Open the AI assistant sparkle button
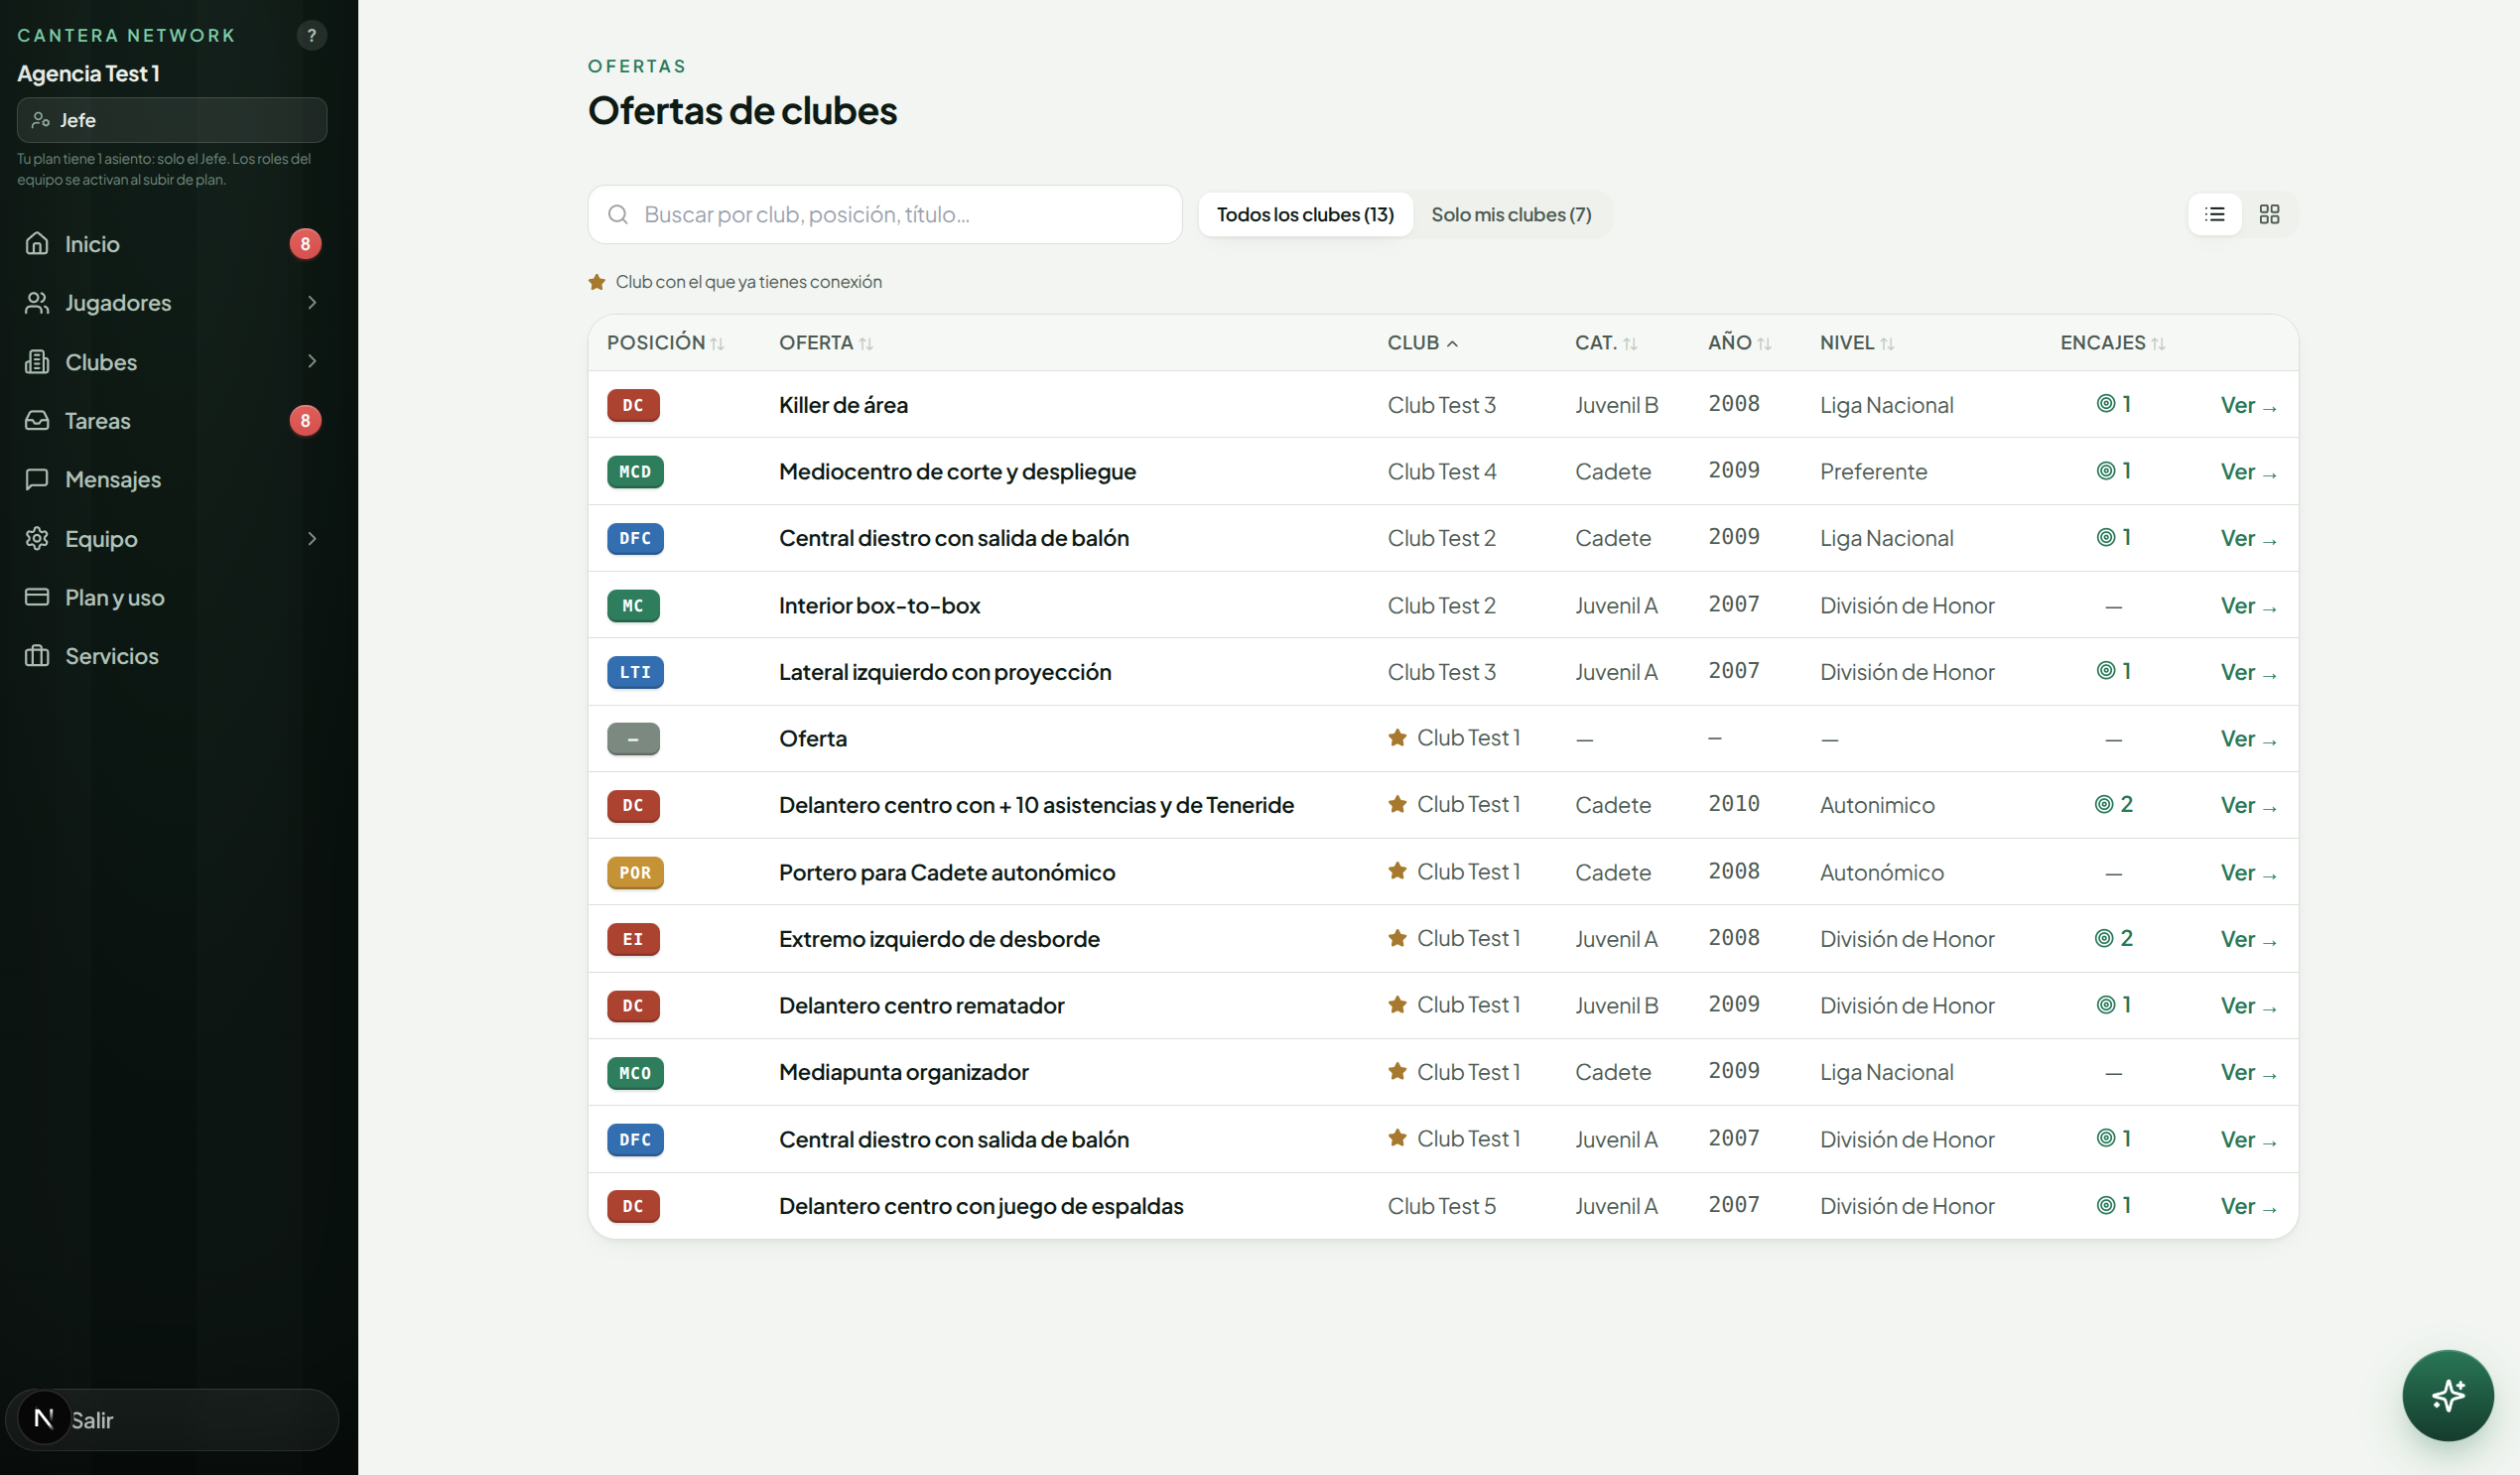Screen dimensions: 2520x1475 [2447, 1394]
